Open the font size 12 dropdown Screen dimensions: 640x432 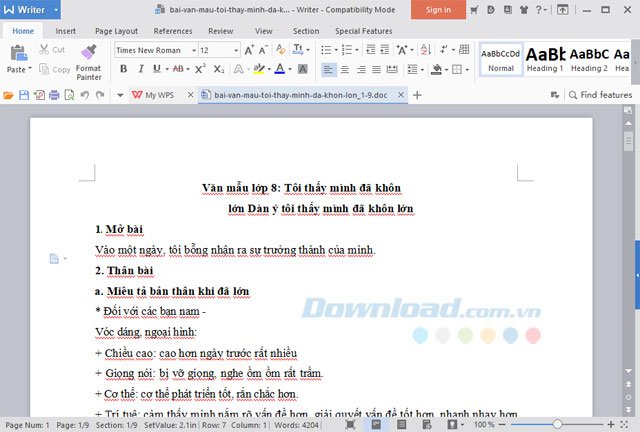[x=236, y=50]
